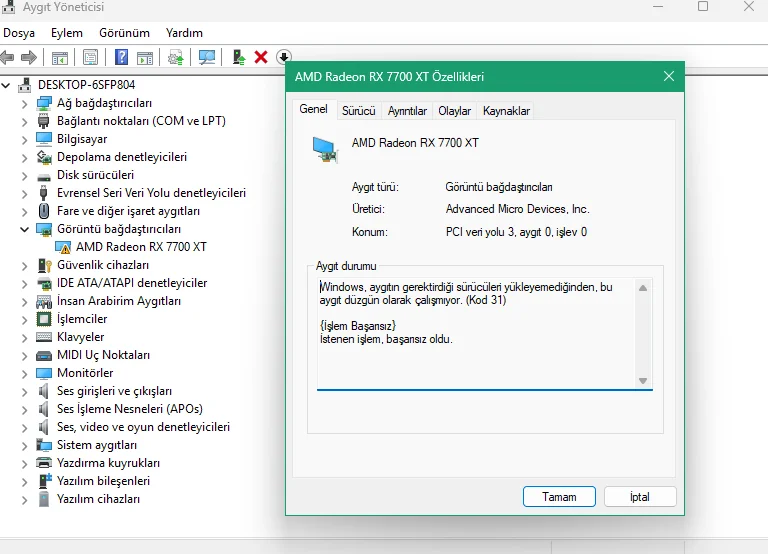Switch to the Ayrıntılar tab
This screenshot has height=554, width=768.
point(407,111)
